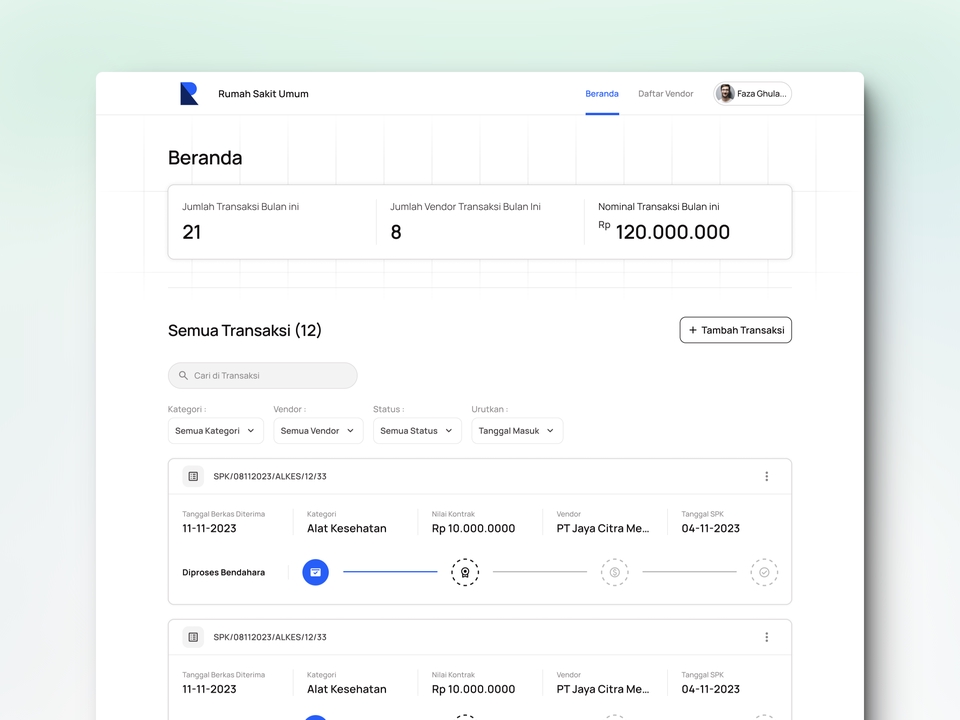This screenshot has width=960, height=720.
Task: Open the Semua Kategori dropdown
Action: coord(216,431)
